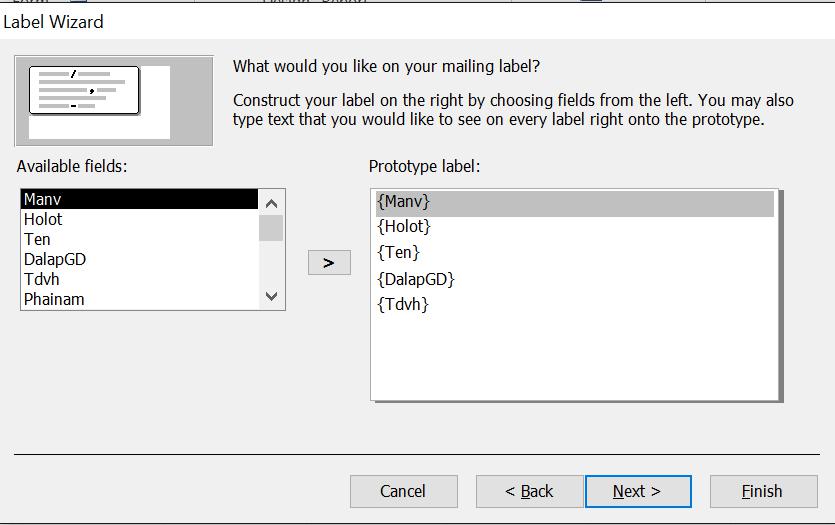
Task: Click the mailing label preview image
Action: click(x=113, y=100)
